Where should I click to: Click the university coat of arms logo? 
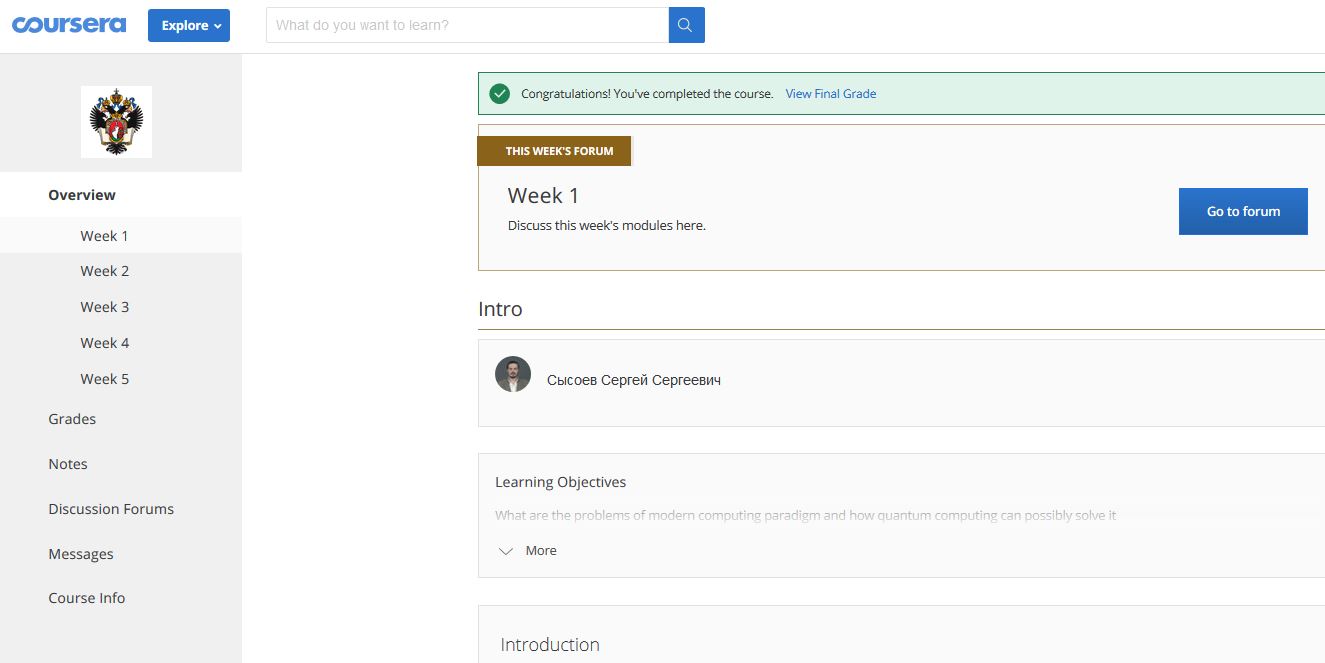[116, 121]
